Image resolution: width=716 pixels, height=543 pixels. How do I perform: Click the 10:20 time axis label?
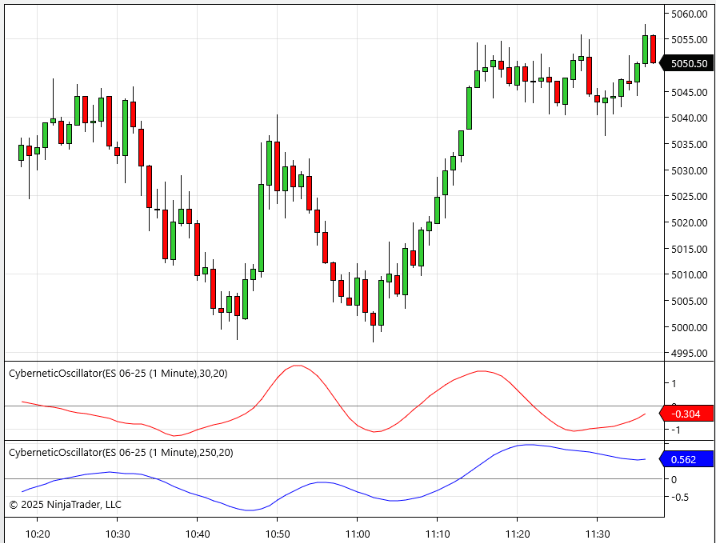point(38,533)
